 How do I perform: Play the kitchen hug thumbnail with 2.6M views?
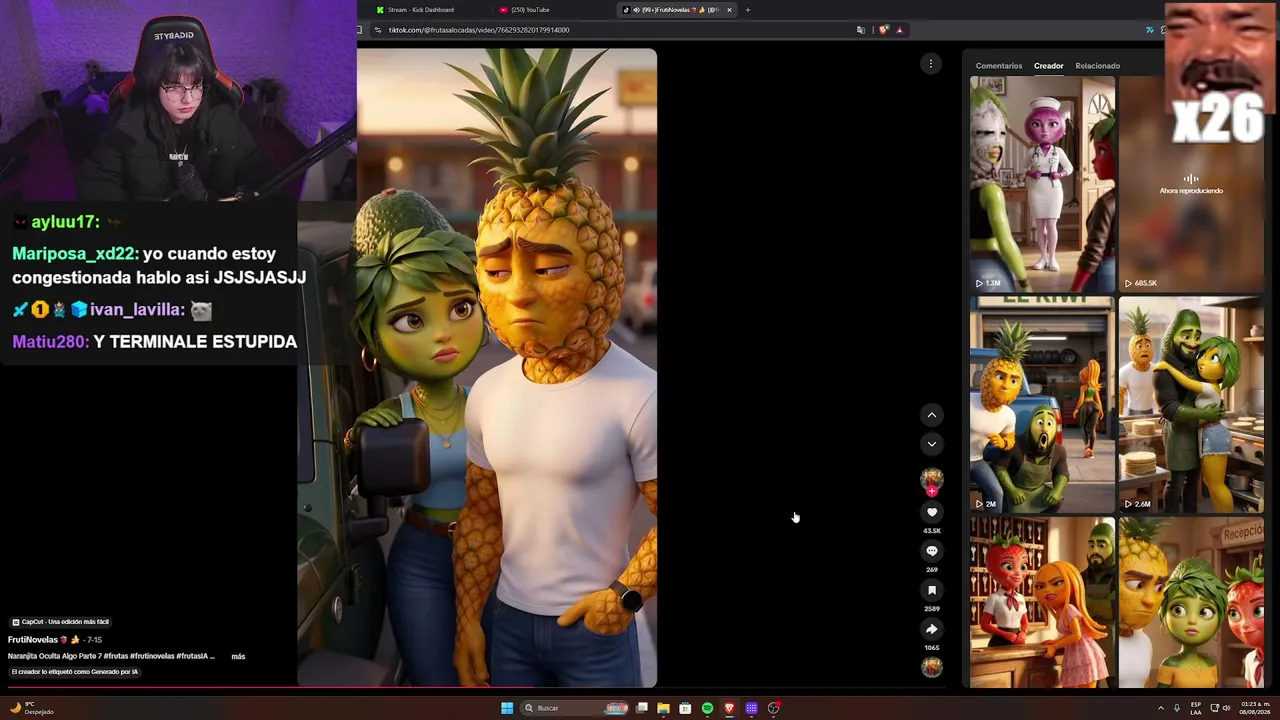click(1191, 405)
